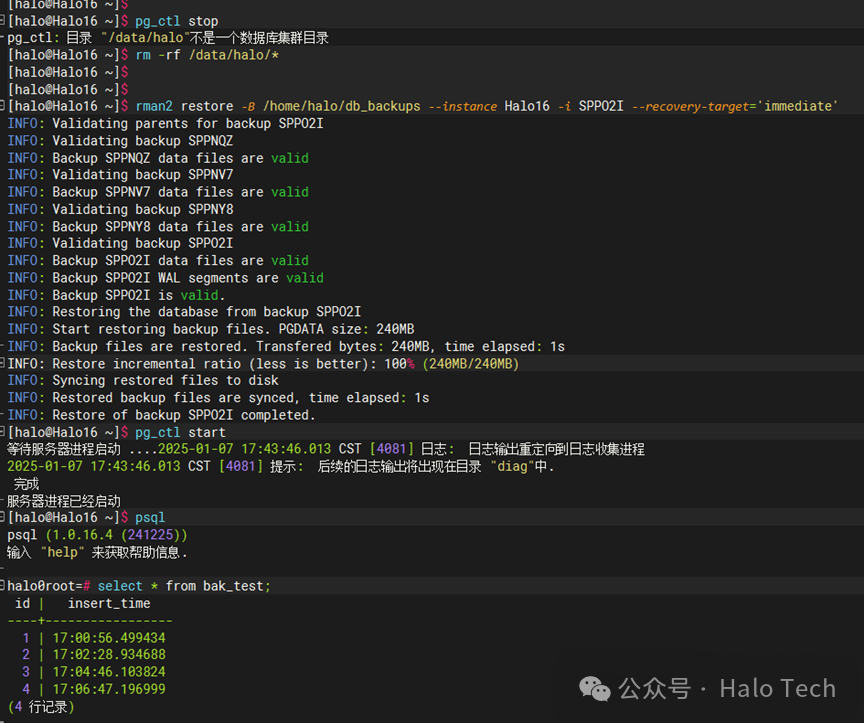Image resolution: width=864 pixels, height=723 pixels.
Task: Collapse the fold marker beside "rman2 restore" command
Action: (2, 105)
